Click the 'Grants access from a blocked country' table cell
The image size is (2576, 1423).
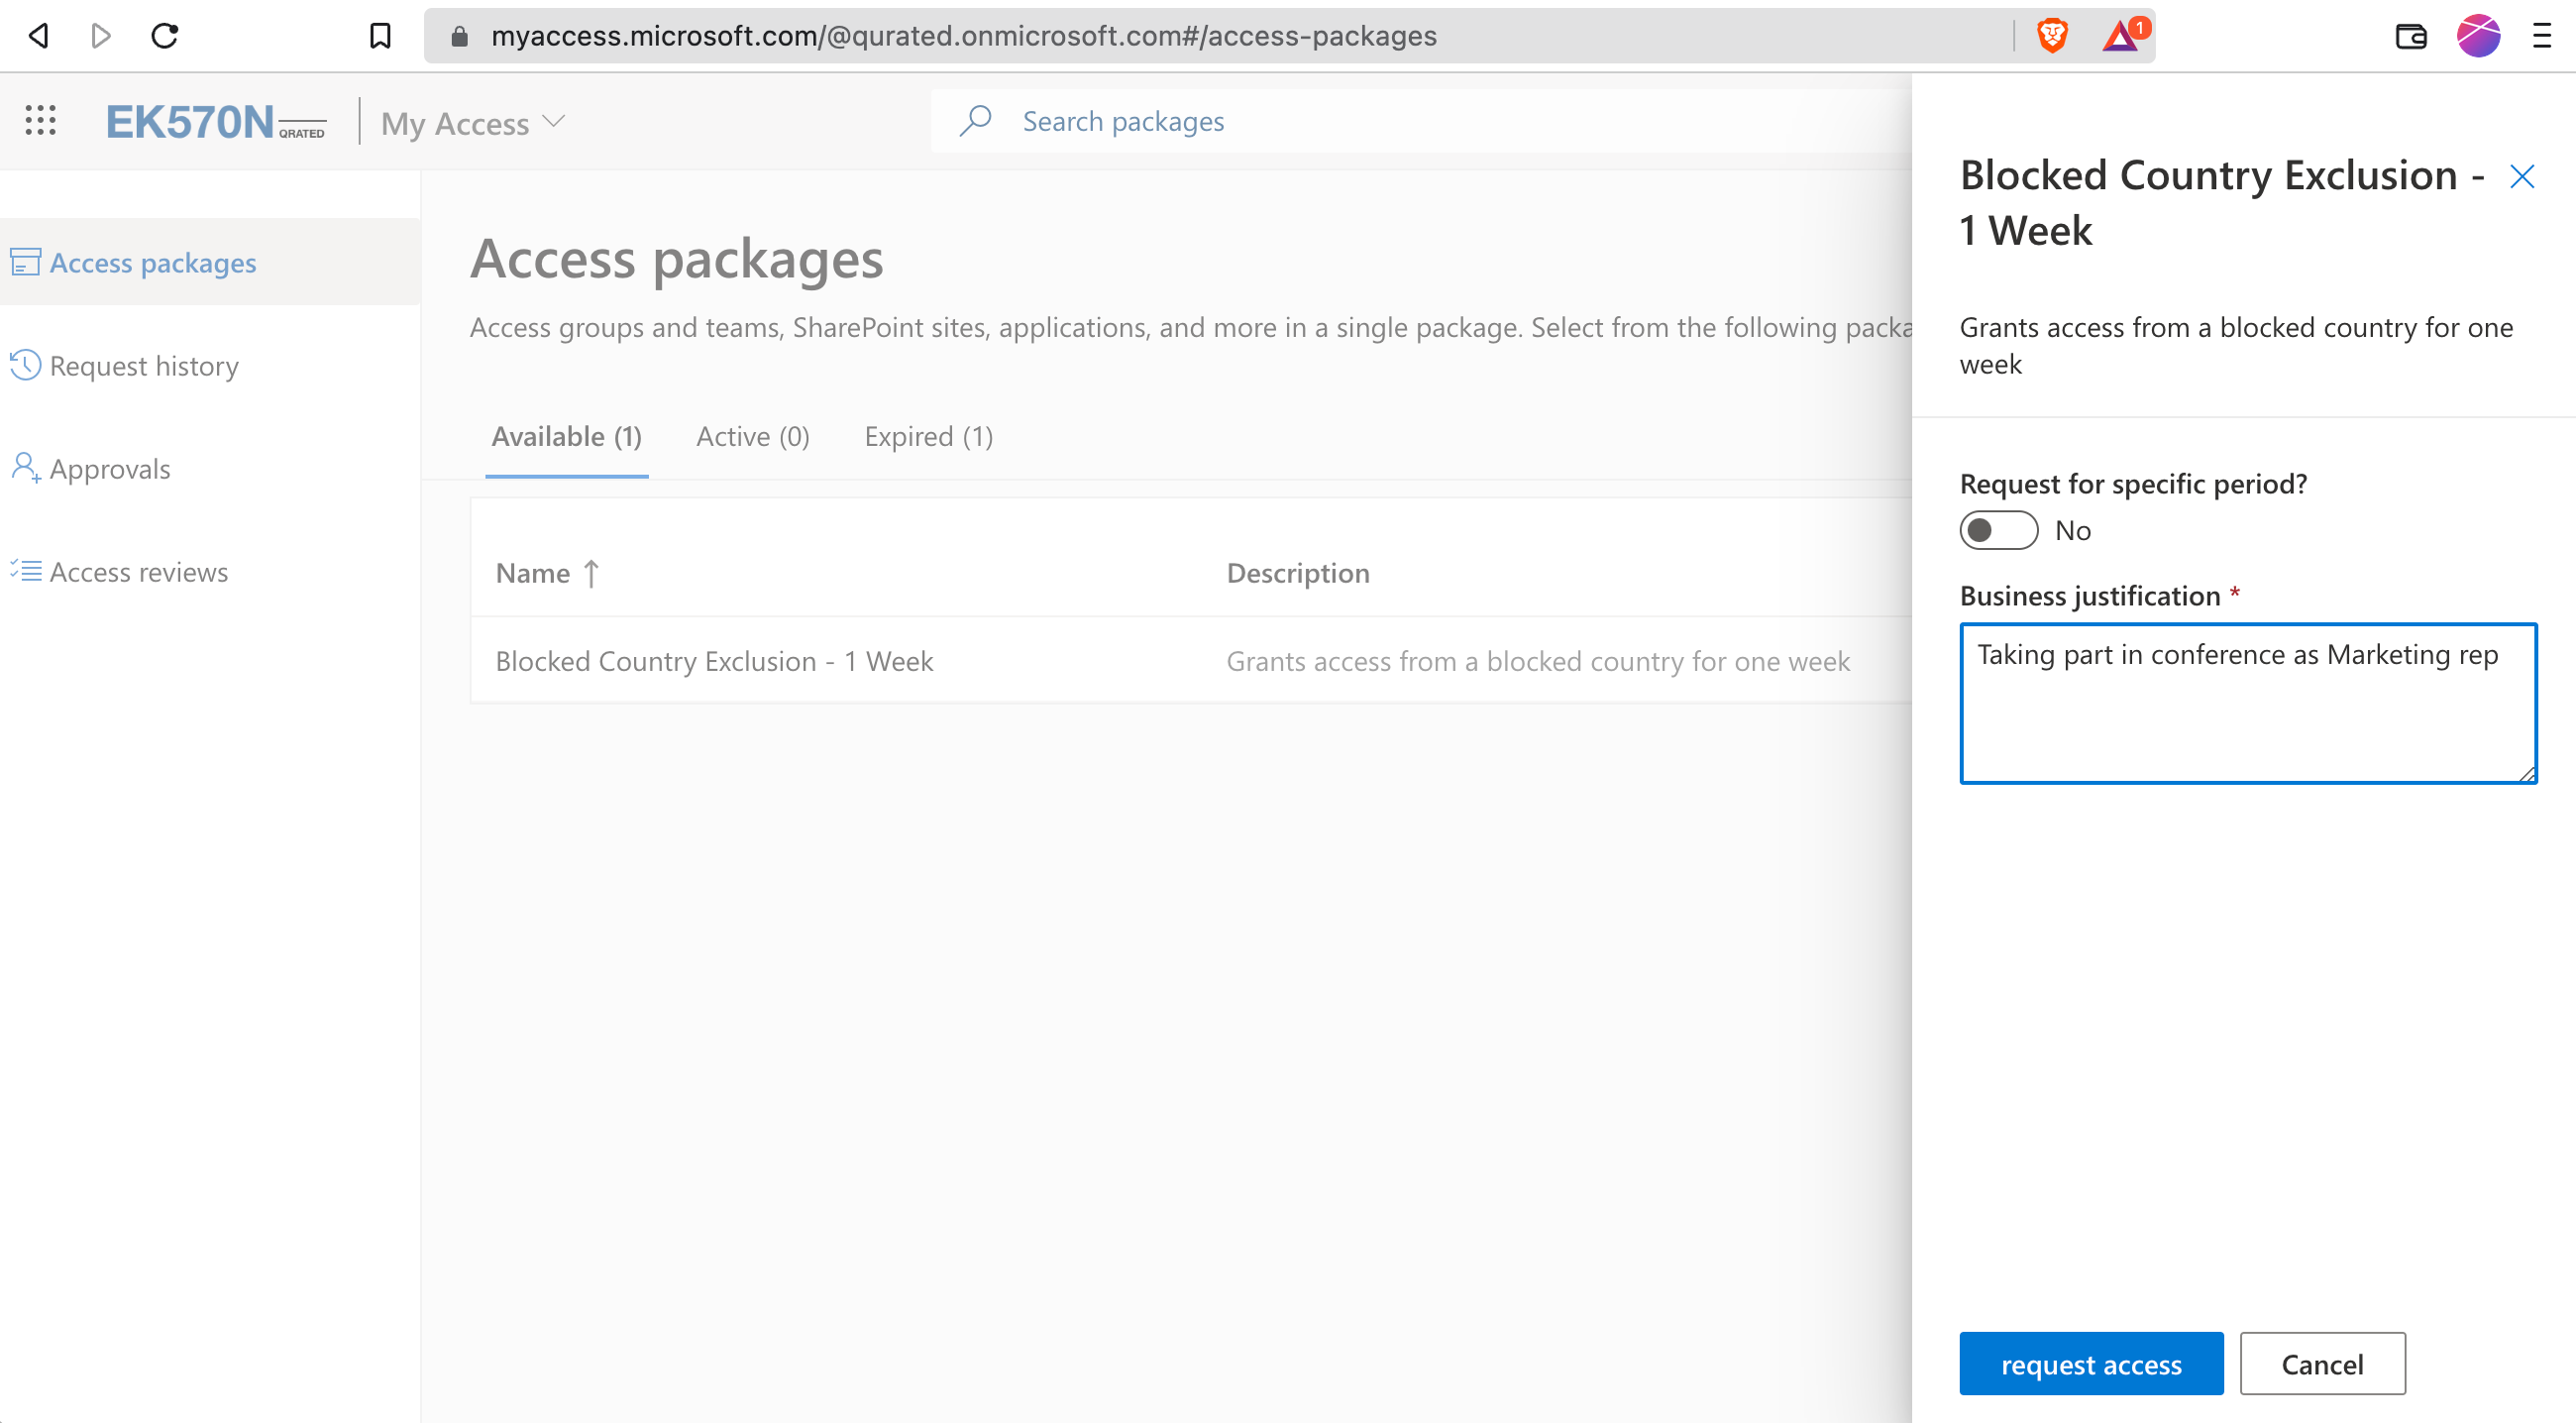point(1538,661)
